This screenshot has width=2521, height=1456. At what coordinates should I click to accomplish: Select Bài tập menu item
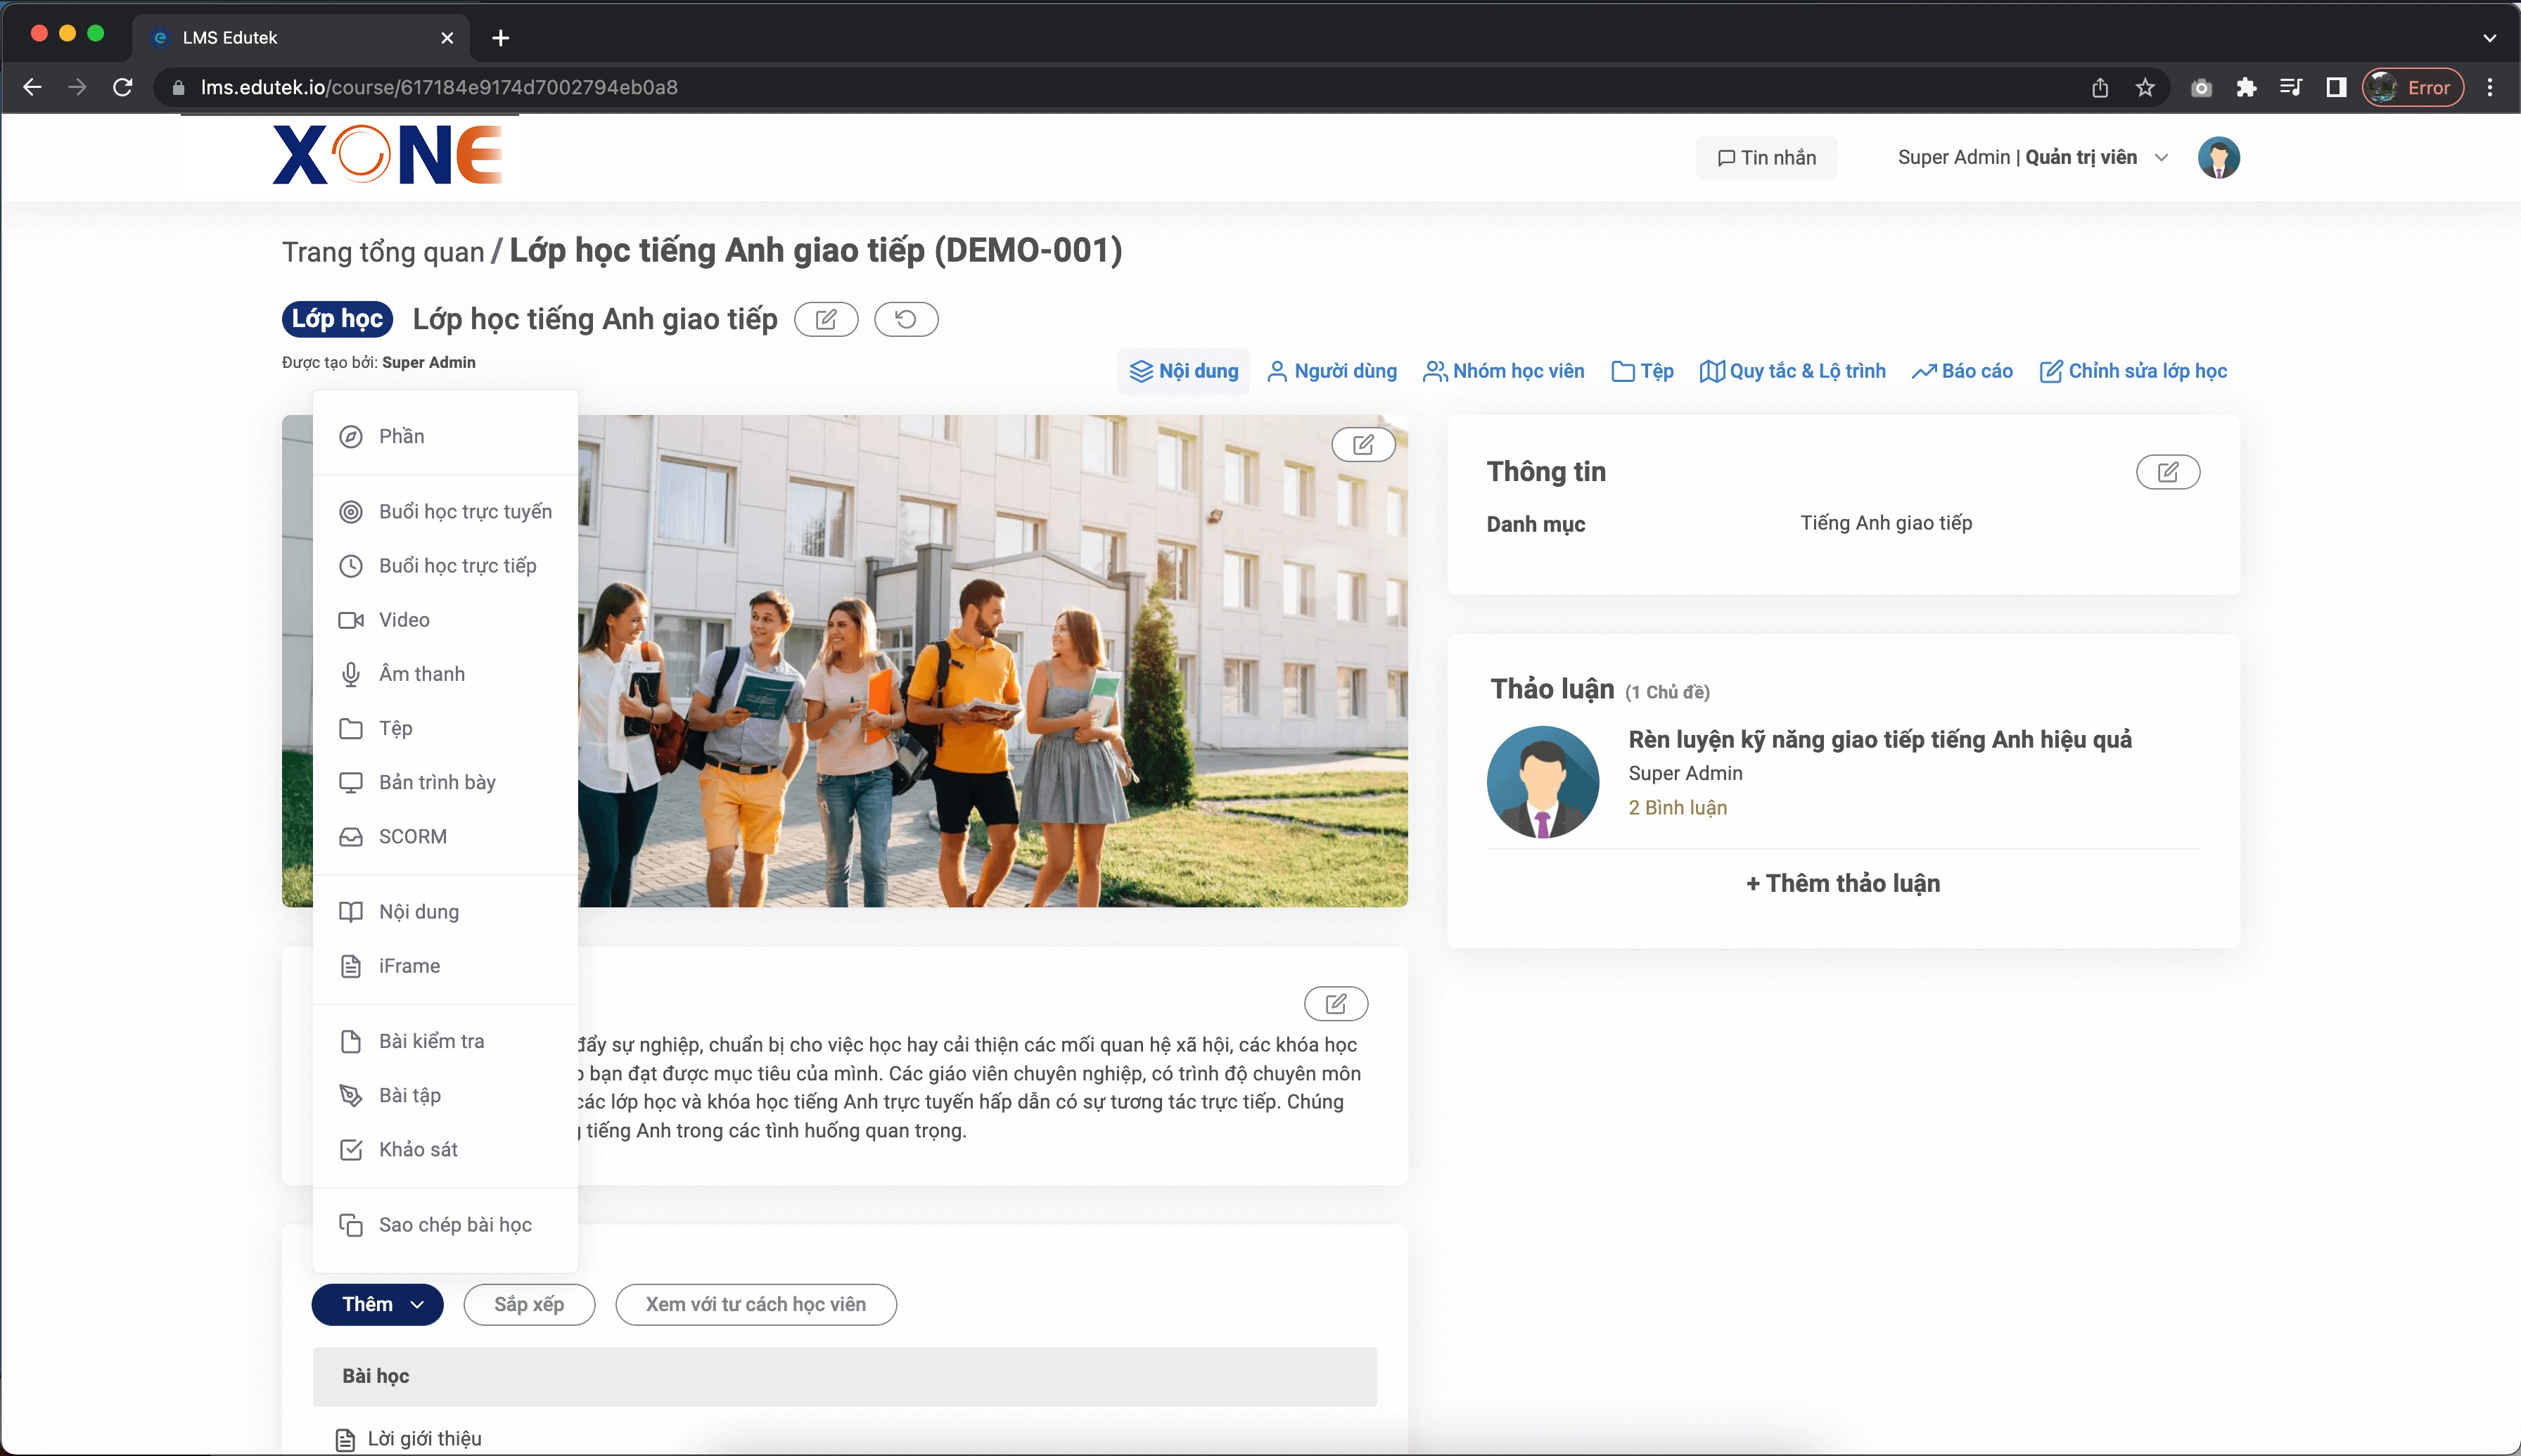click(x=445, y=1095)
